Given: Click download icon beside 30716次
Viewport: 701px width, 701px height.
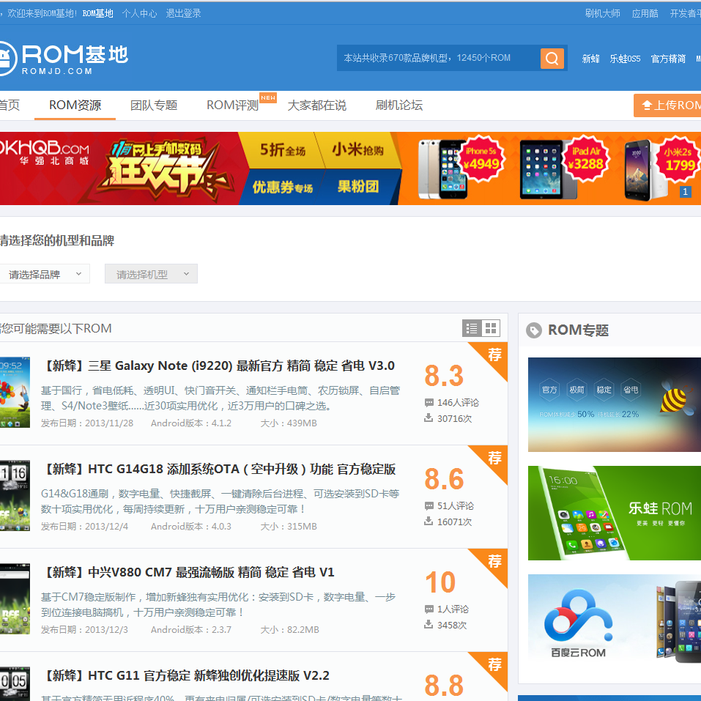Looking at the screenshot, I should point(428,418).
